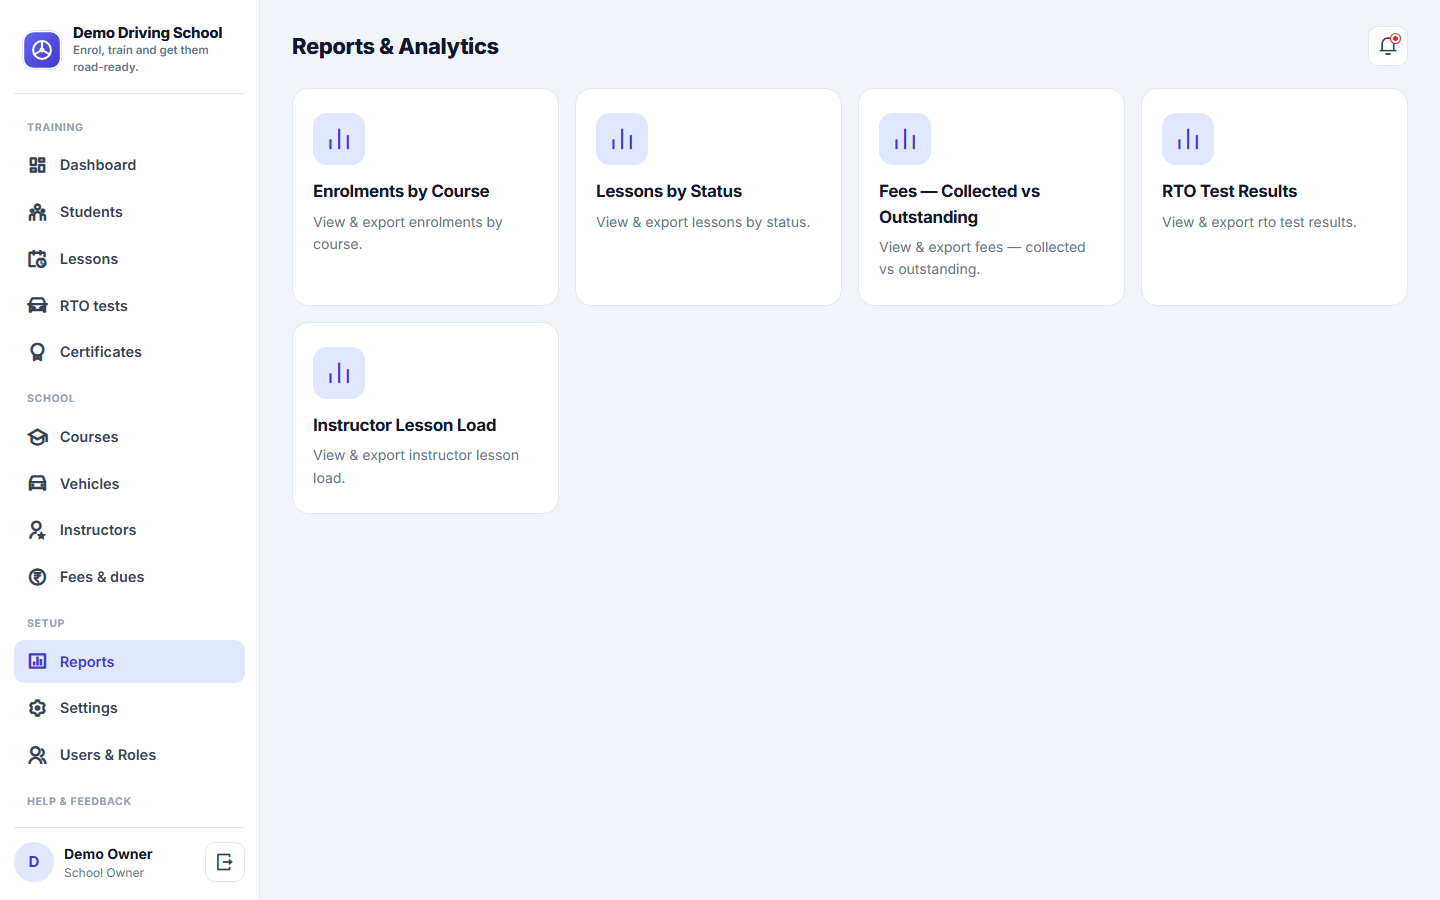Click the Reports chart icon in sidebar

coord(37,662)
